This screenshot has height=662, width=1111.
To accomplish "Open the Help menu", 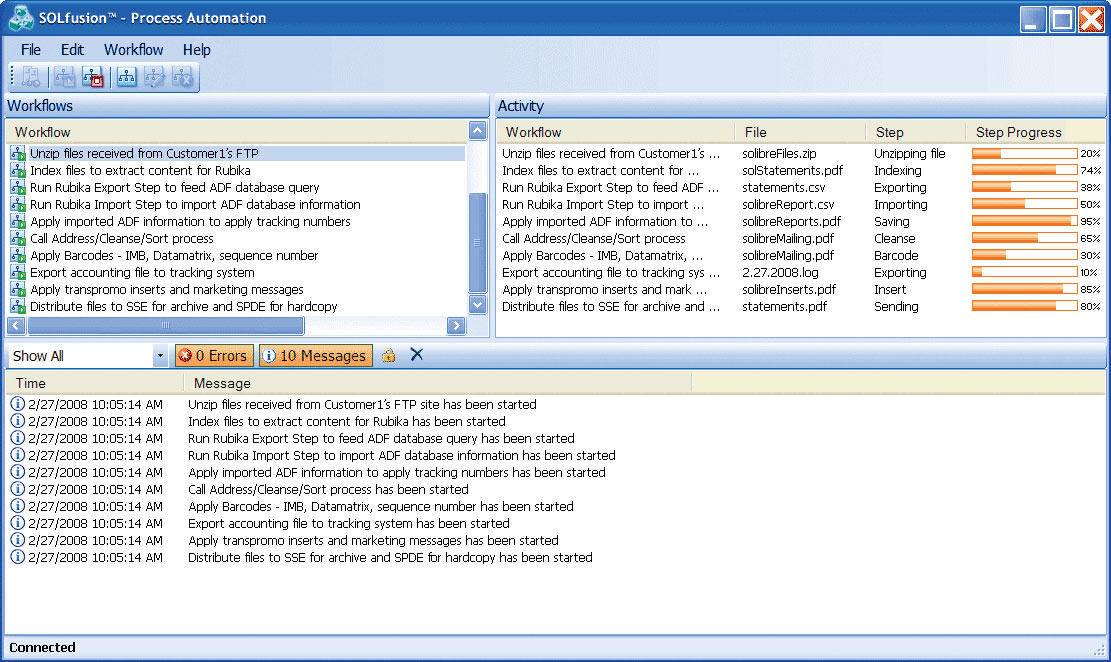I will (x=197, y=50).
